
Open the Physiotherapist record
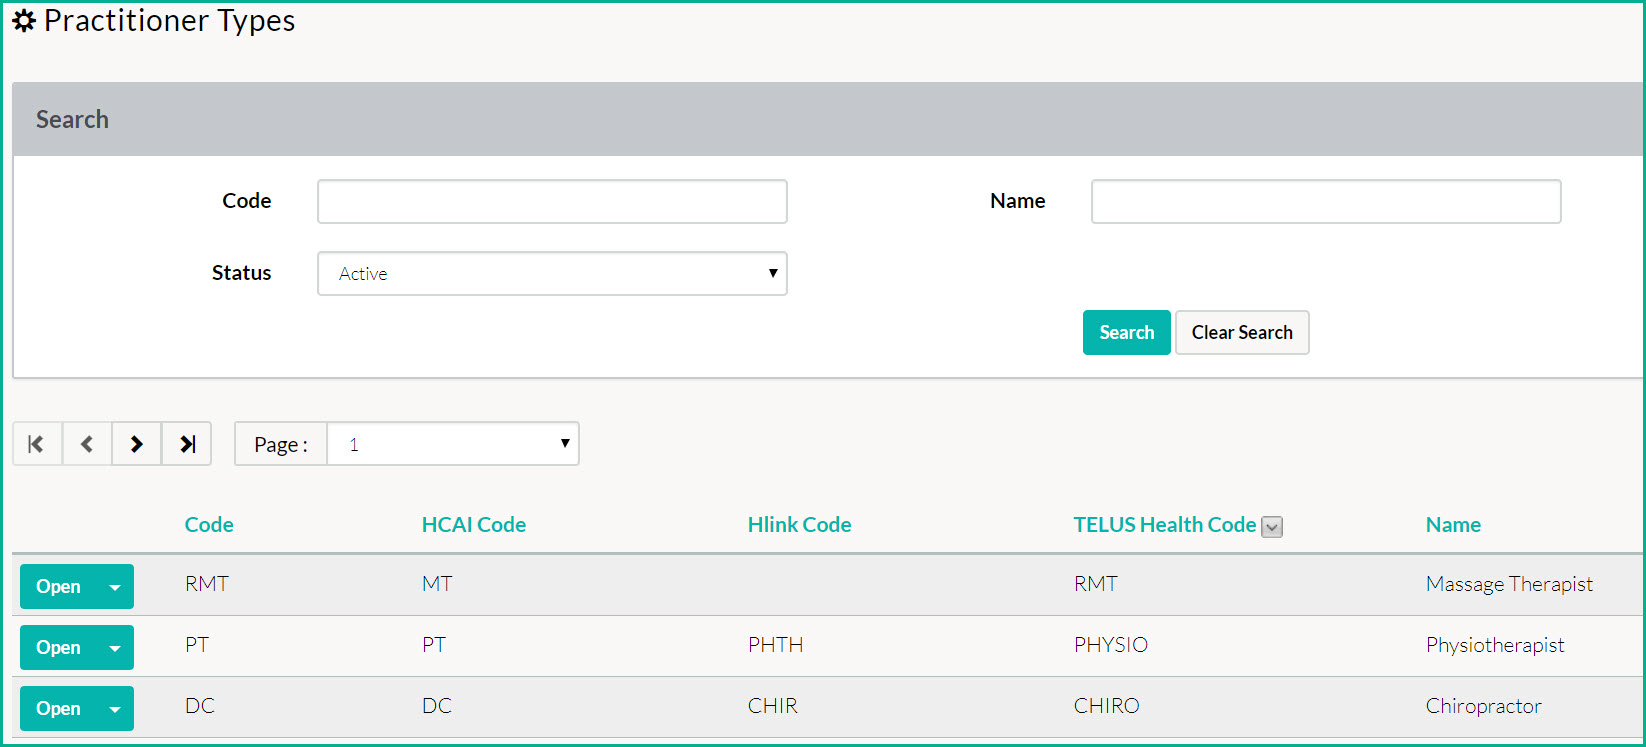tap(58, 648)
